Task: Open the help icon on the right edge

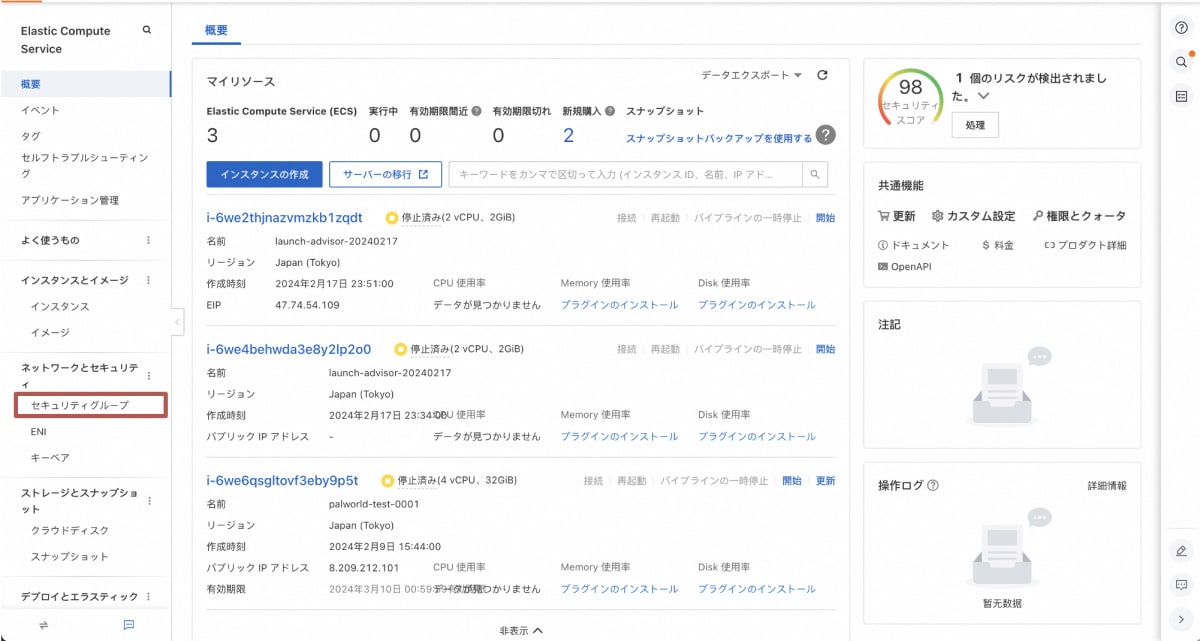Action: point(1182,27)
